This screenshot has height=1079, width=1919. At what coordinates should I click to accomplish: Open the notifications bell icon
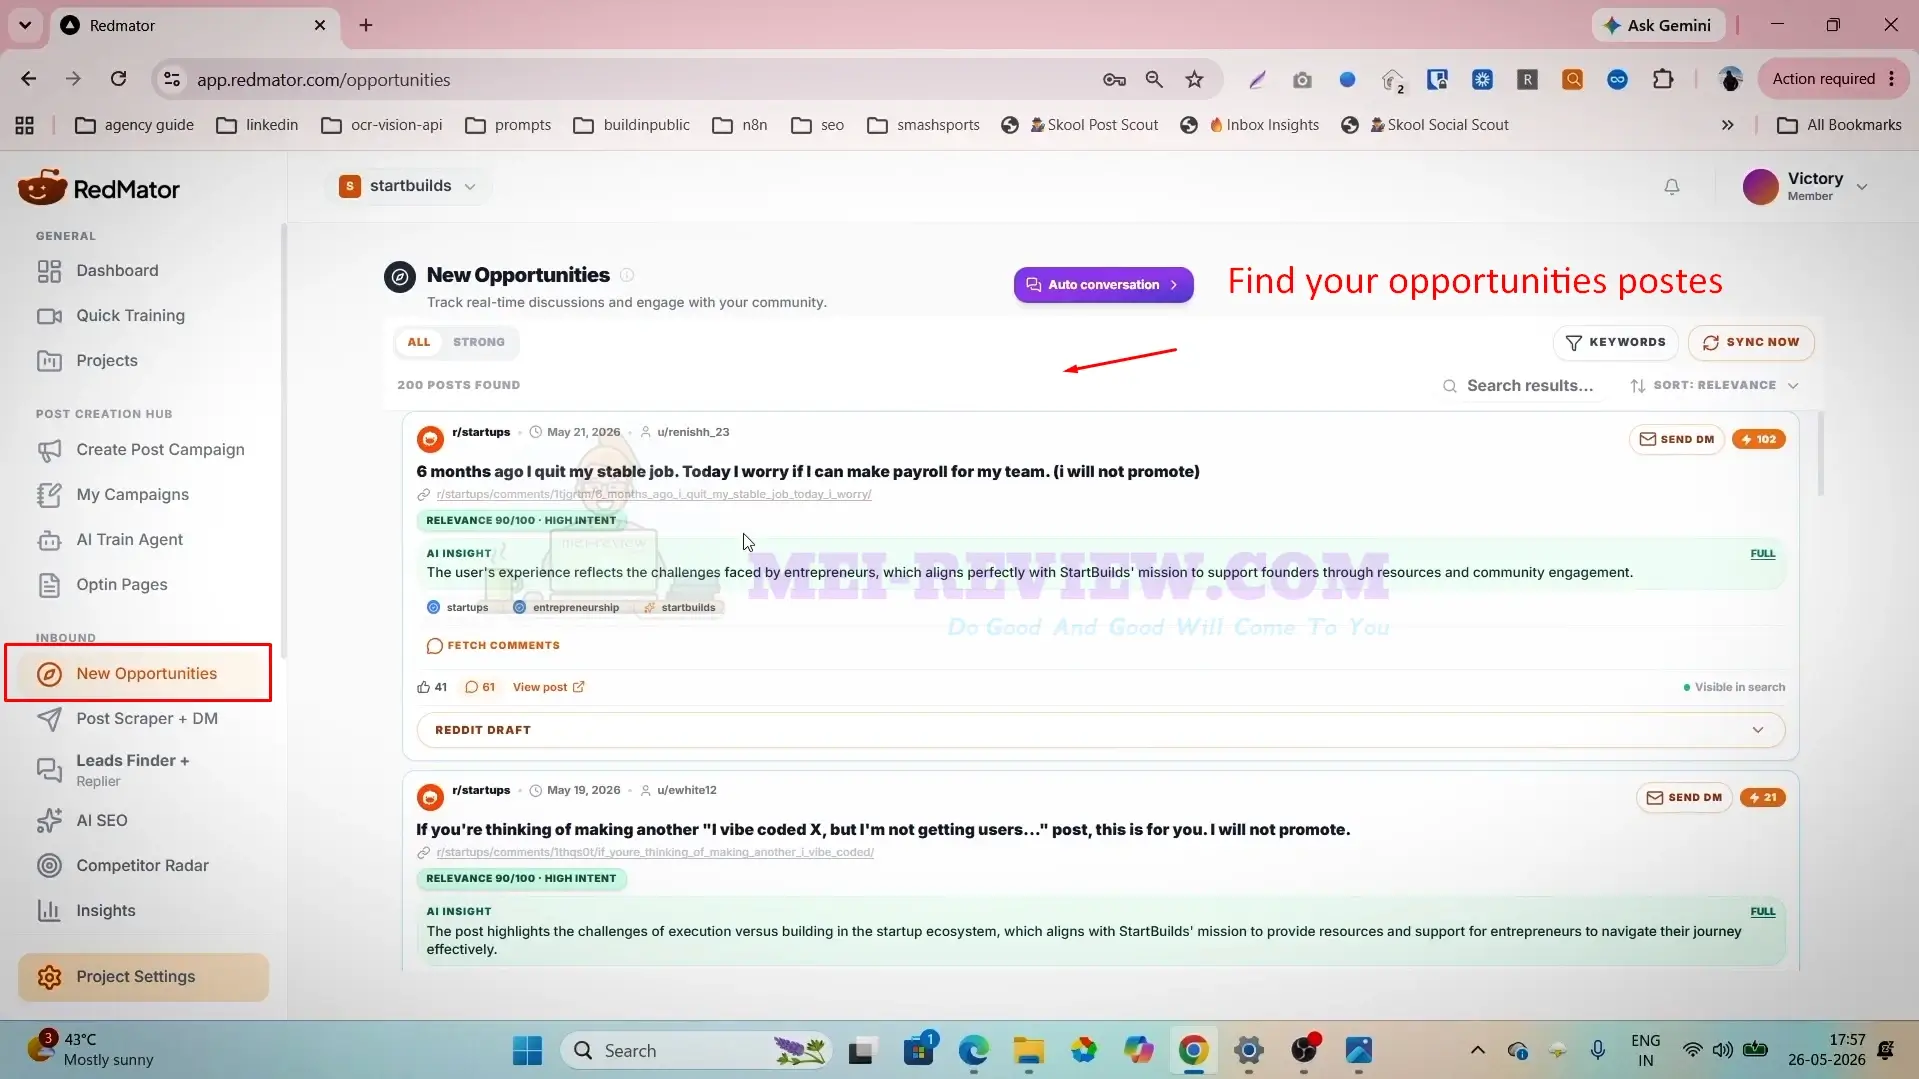1671,187
